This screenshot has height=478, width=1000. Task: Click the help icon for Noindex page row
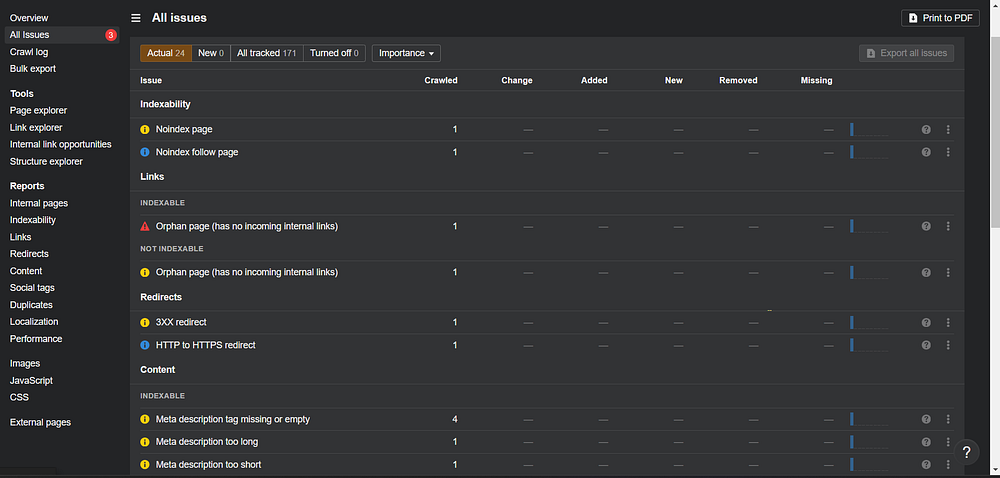coord(926,129)
